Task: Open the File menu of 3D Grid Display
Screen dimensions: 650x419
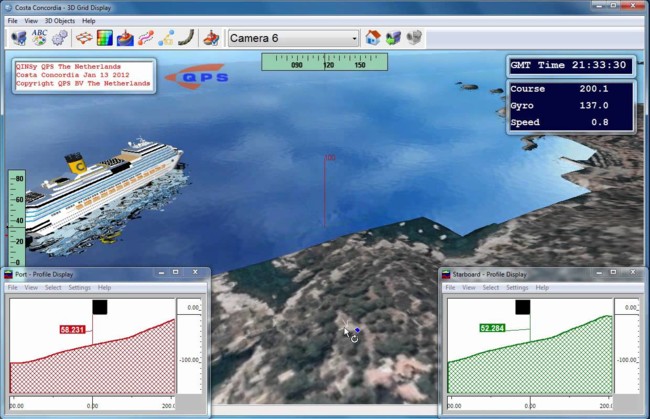Action: pyautogui.click(x=12, y=21)
